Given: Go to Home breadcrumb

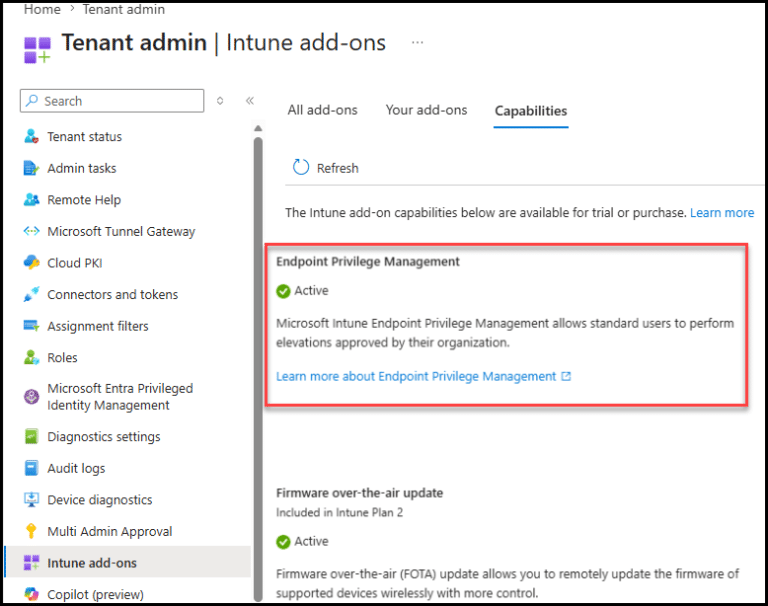Looking at the screenshot, I should (x=42, y=9).
